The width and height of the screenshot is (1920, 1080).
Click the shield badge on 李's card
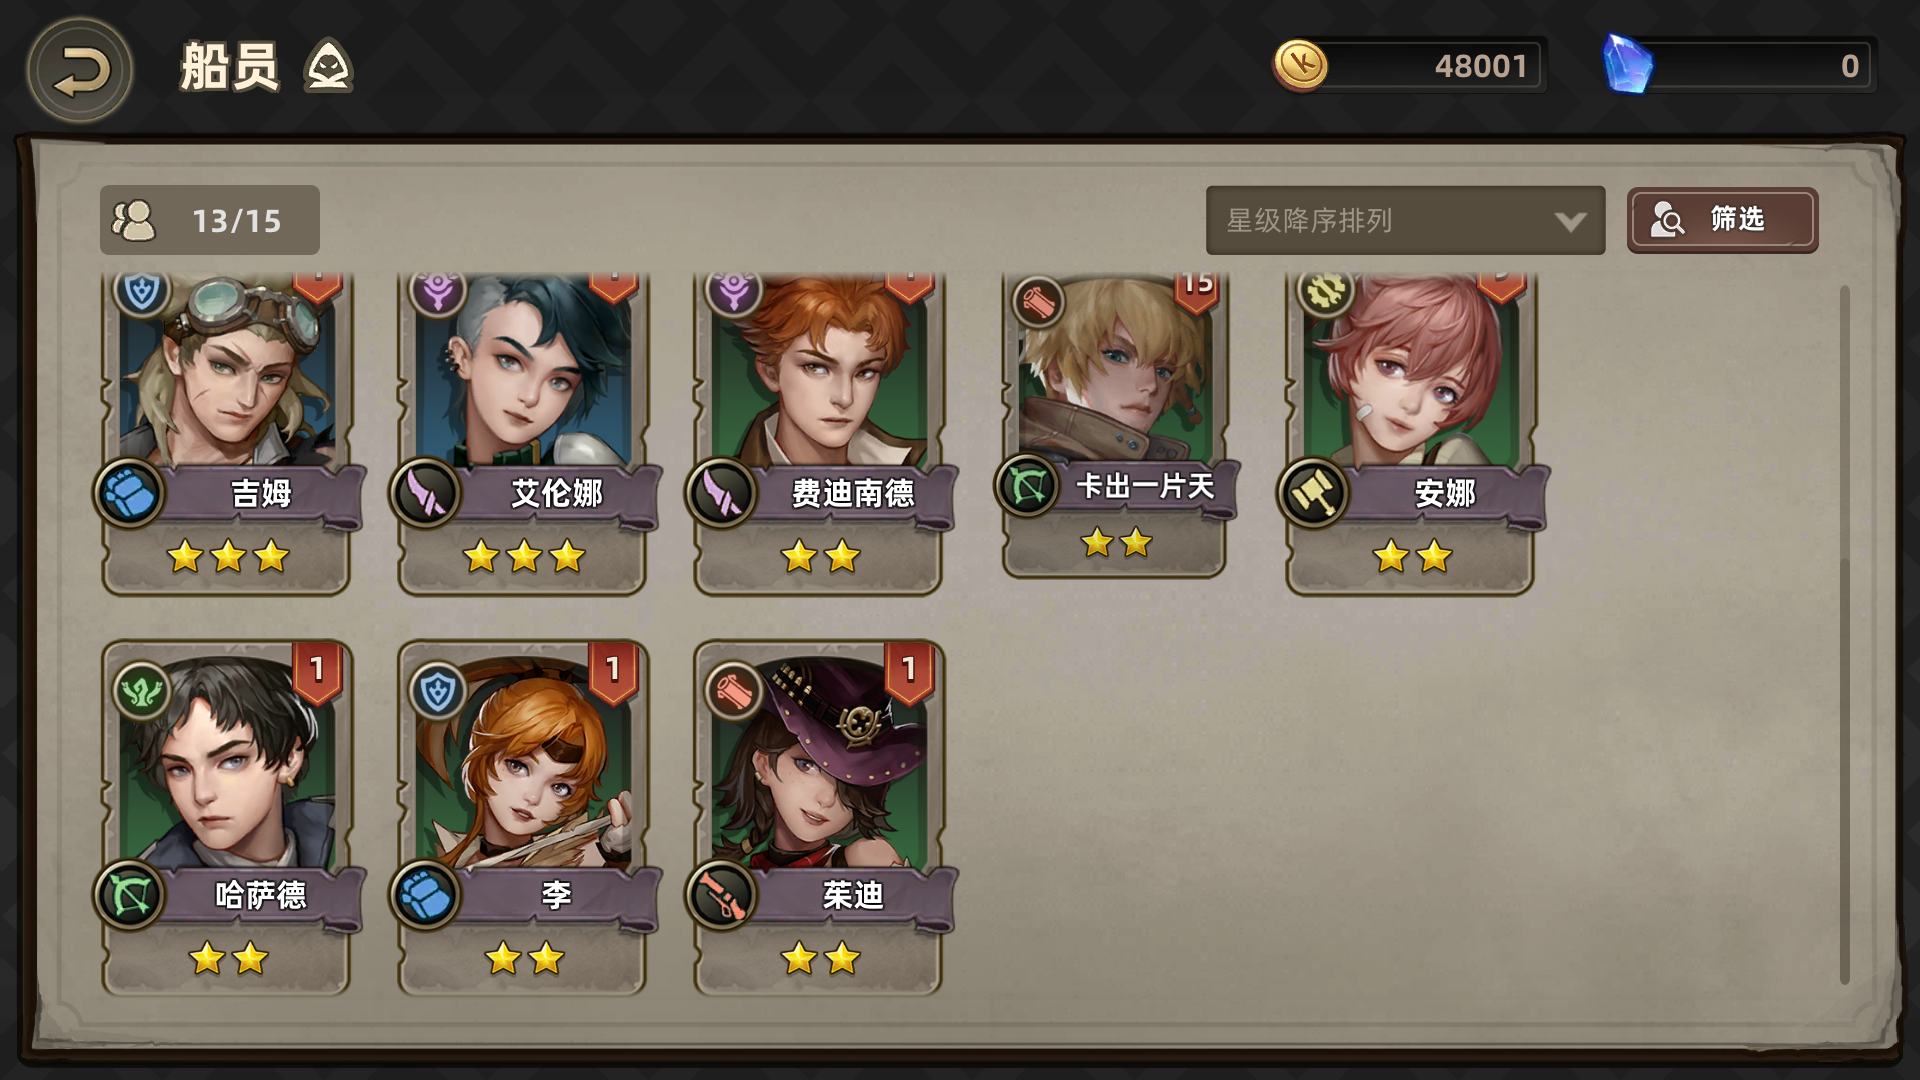[438, 691]
